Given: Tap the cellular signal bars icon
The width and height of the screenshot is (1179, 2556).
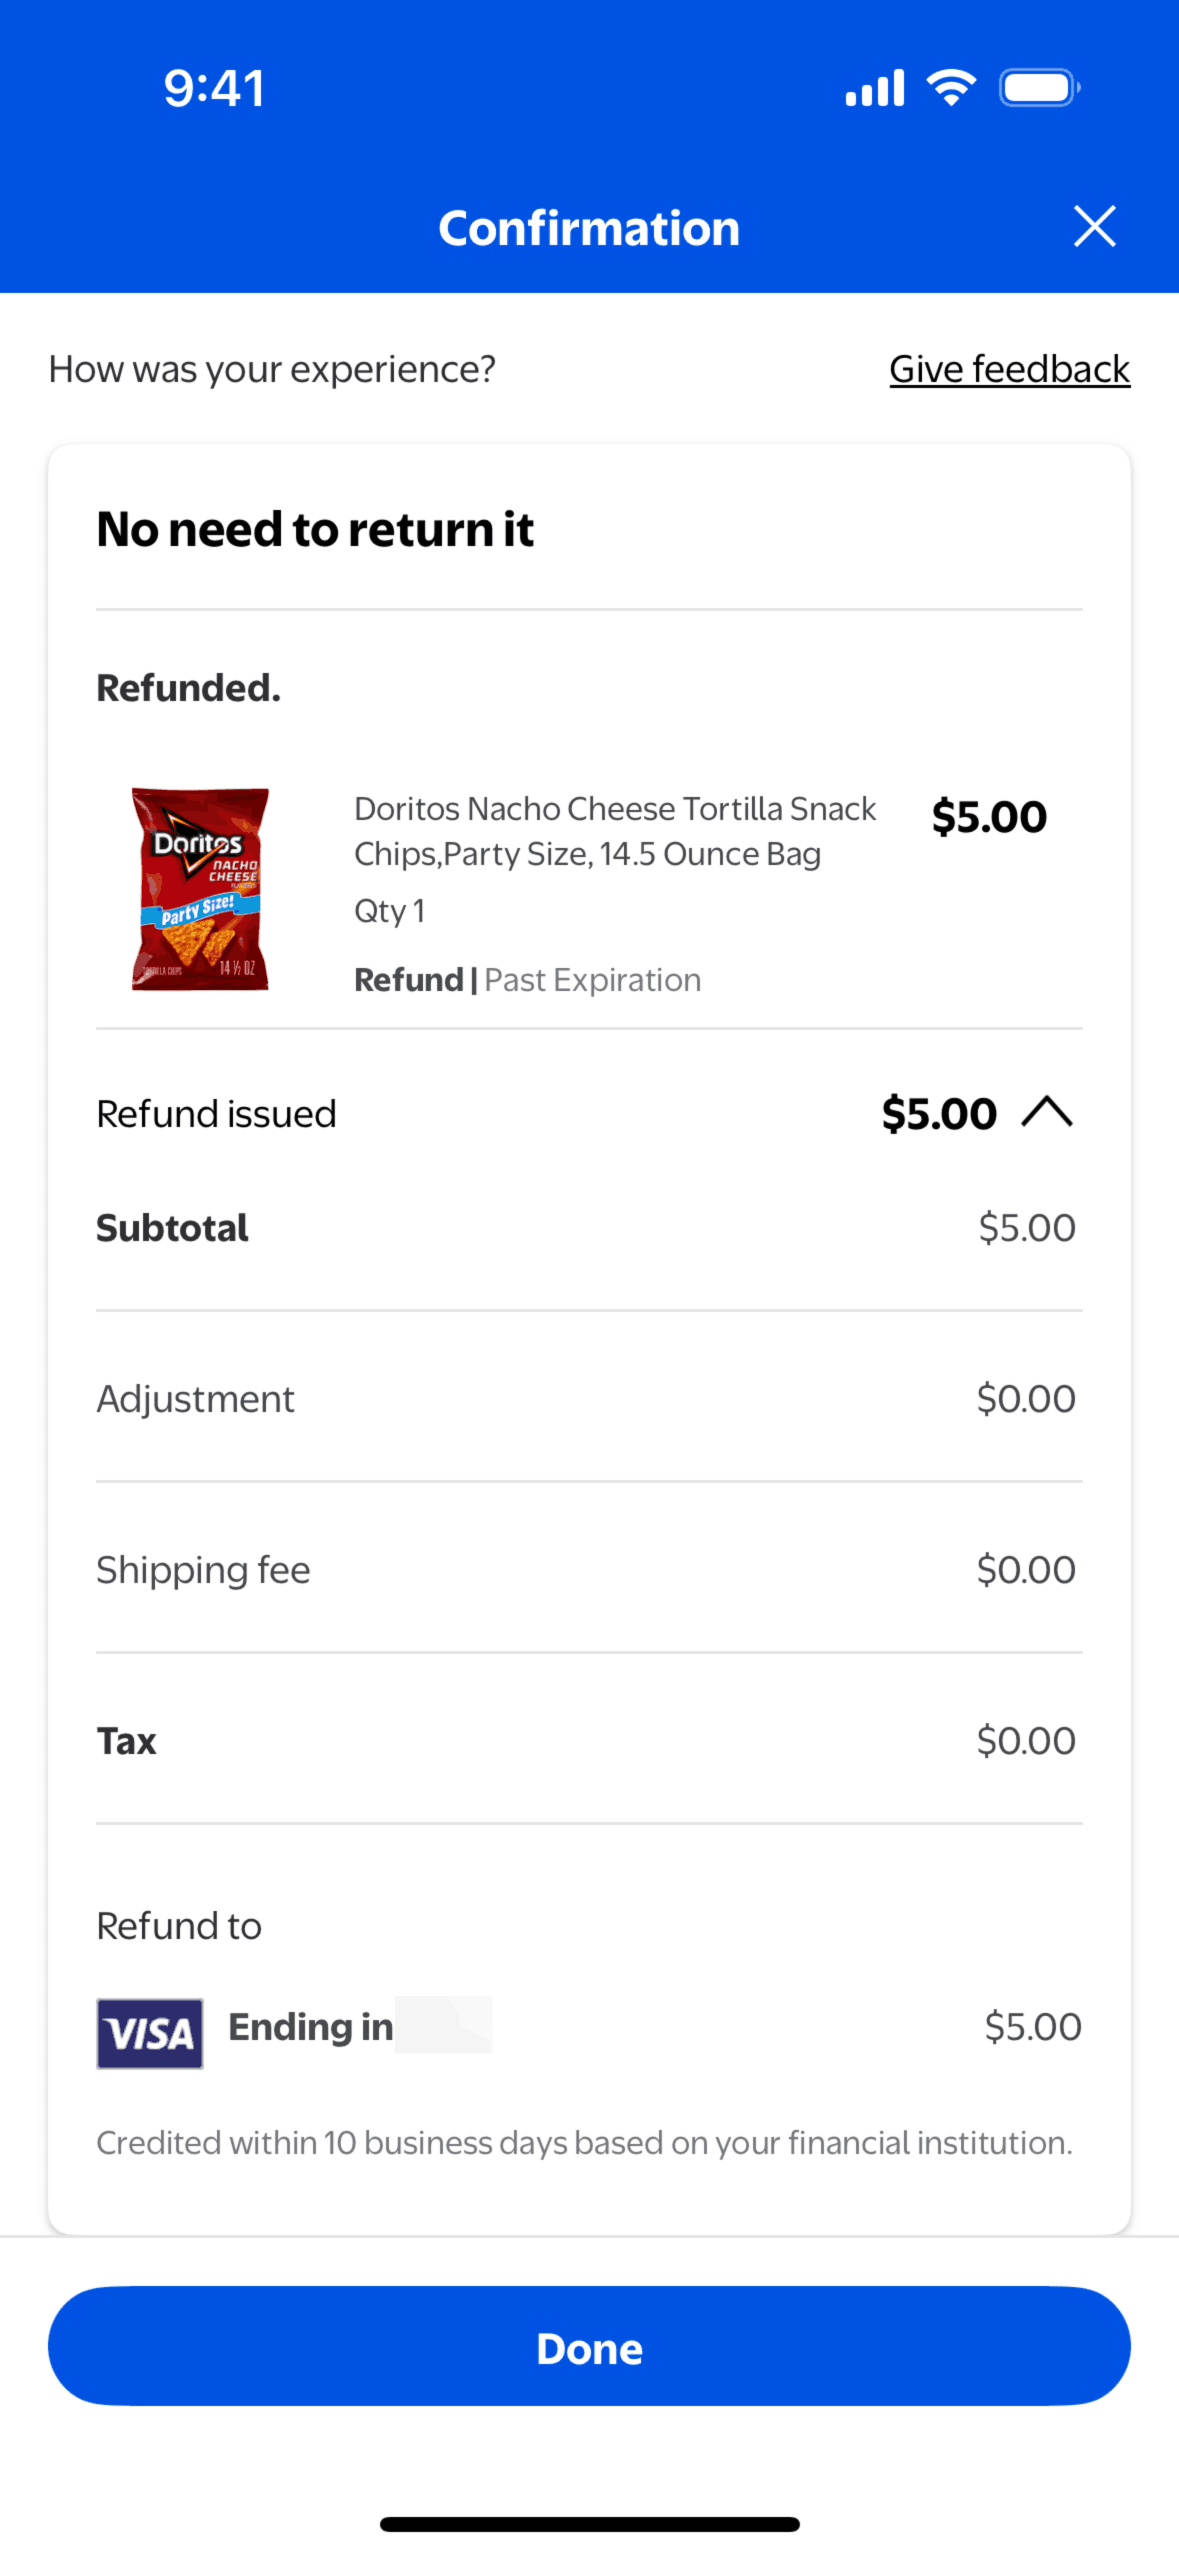Looking at the screenshot, I should coord(875,88).
